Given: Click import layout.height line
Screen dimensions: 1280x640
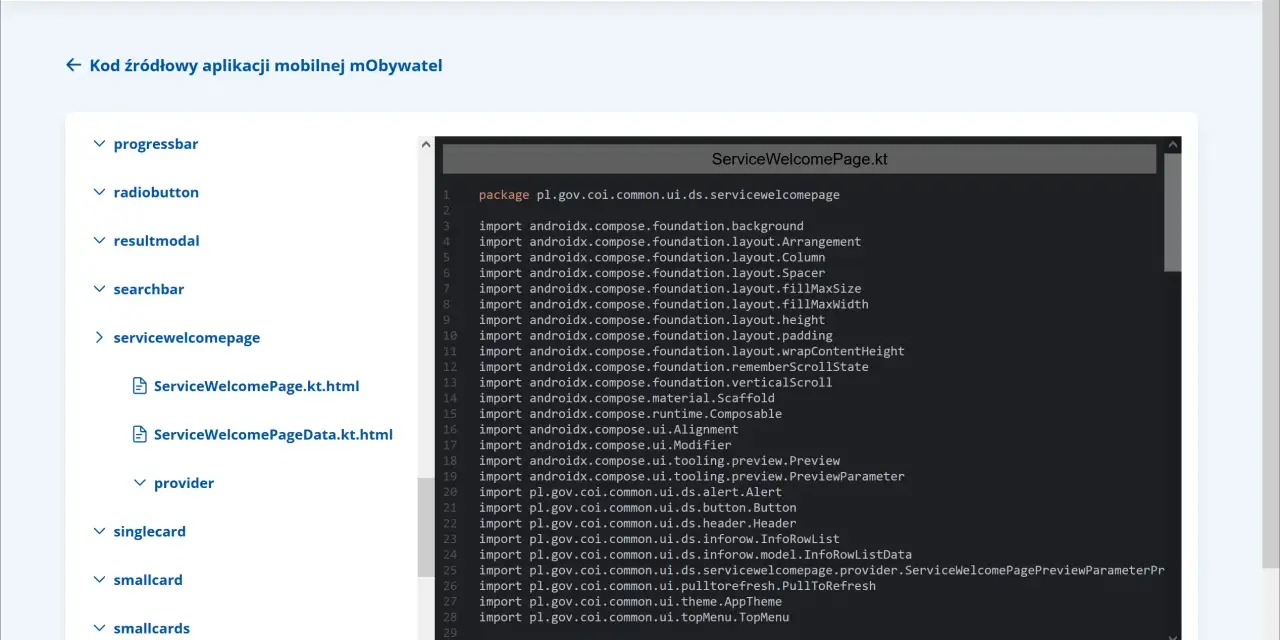Looking at the screenshot, I should (x=652, y=320).
